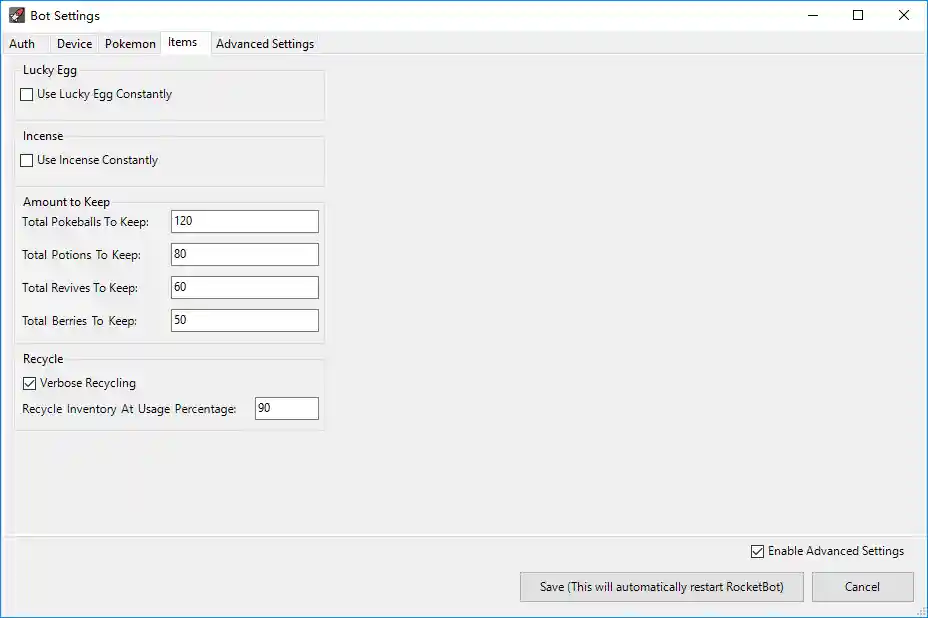Select the Pokemon tab
928x618 pixels.
pyautogui.click(x=130, y=44)
